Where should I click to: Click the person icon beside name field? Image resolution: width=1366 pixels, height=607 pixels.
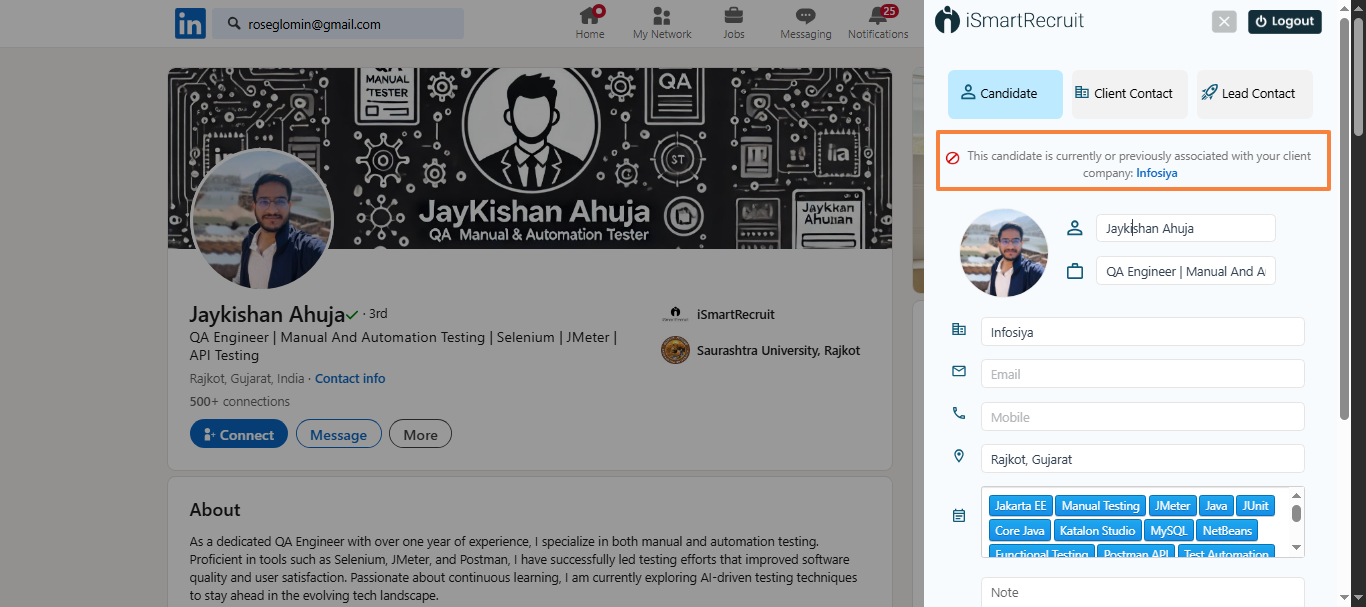pyautogui.click(x=1075, y=228)
